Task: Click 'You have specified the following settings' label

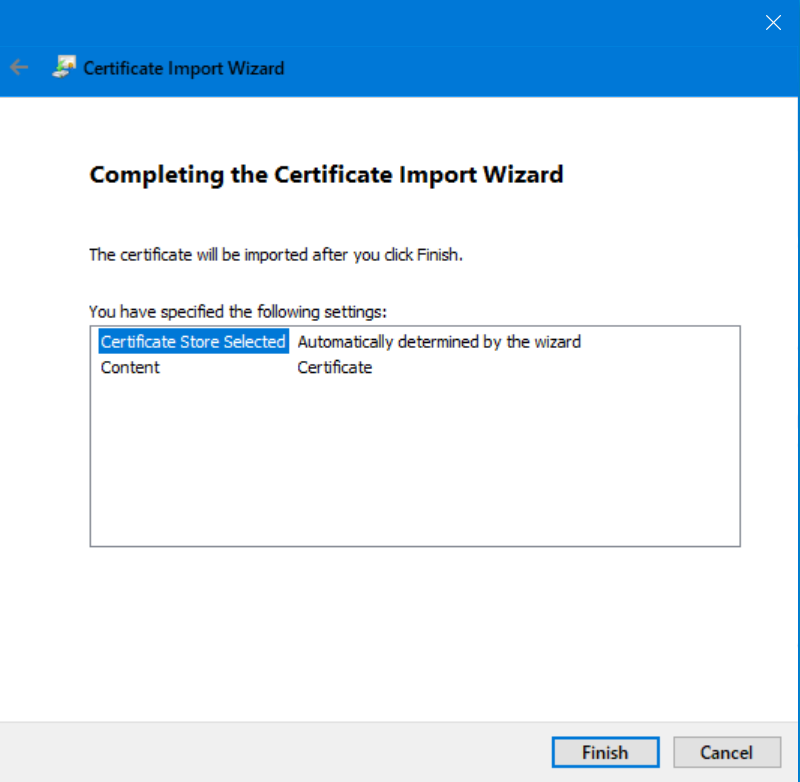Action: [x=238, y=311]
